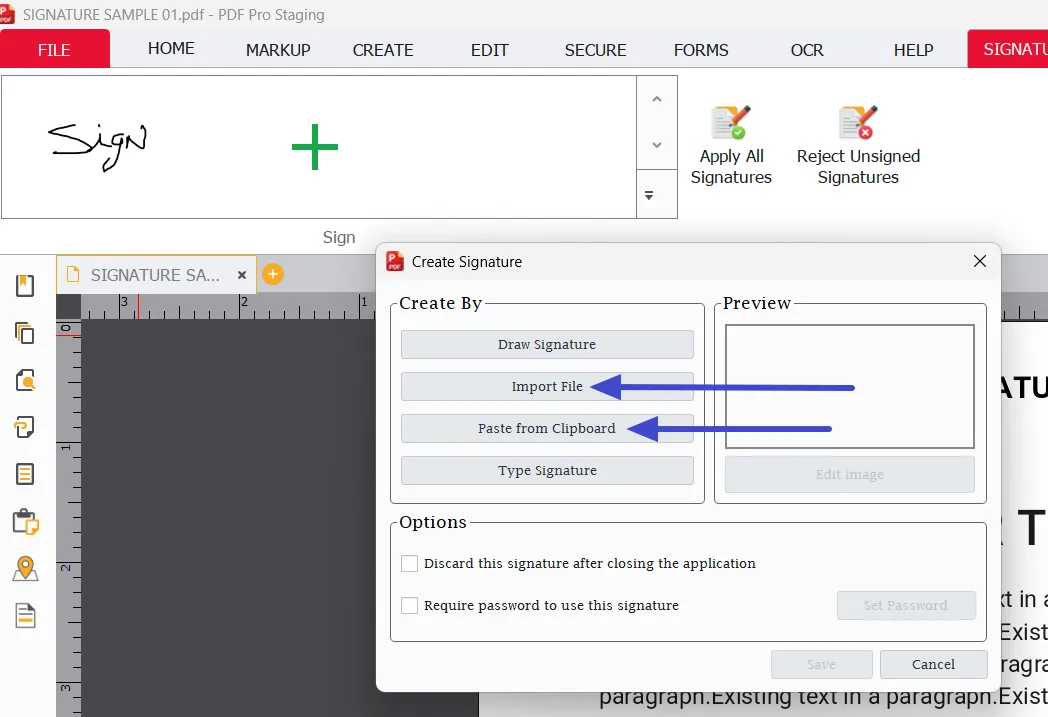Click the Type Signature button

547,470
